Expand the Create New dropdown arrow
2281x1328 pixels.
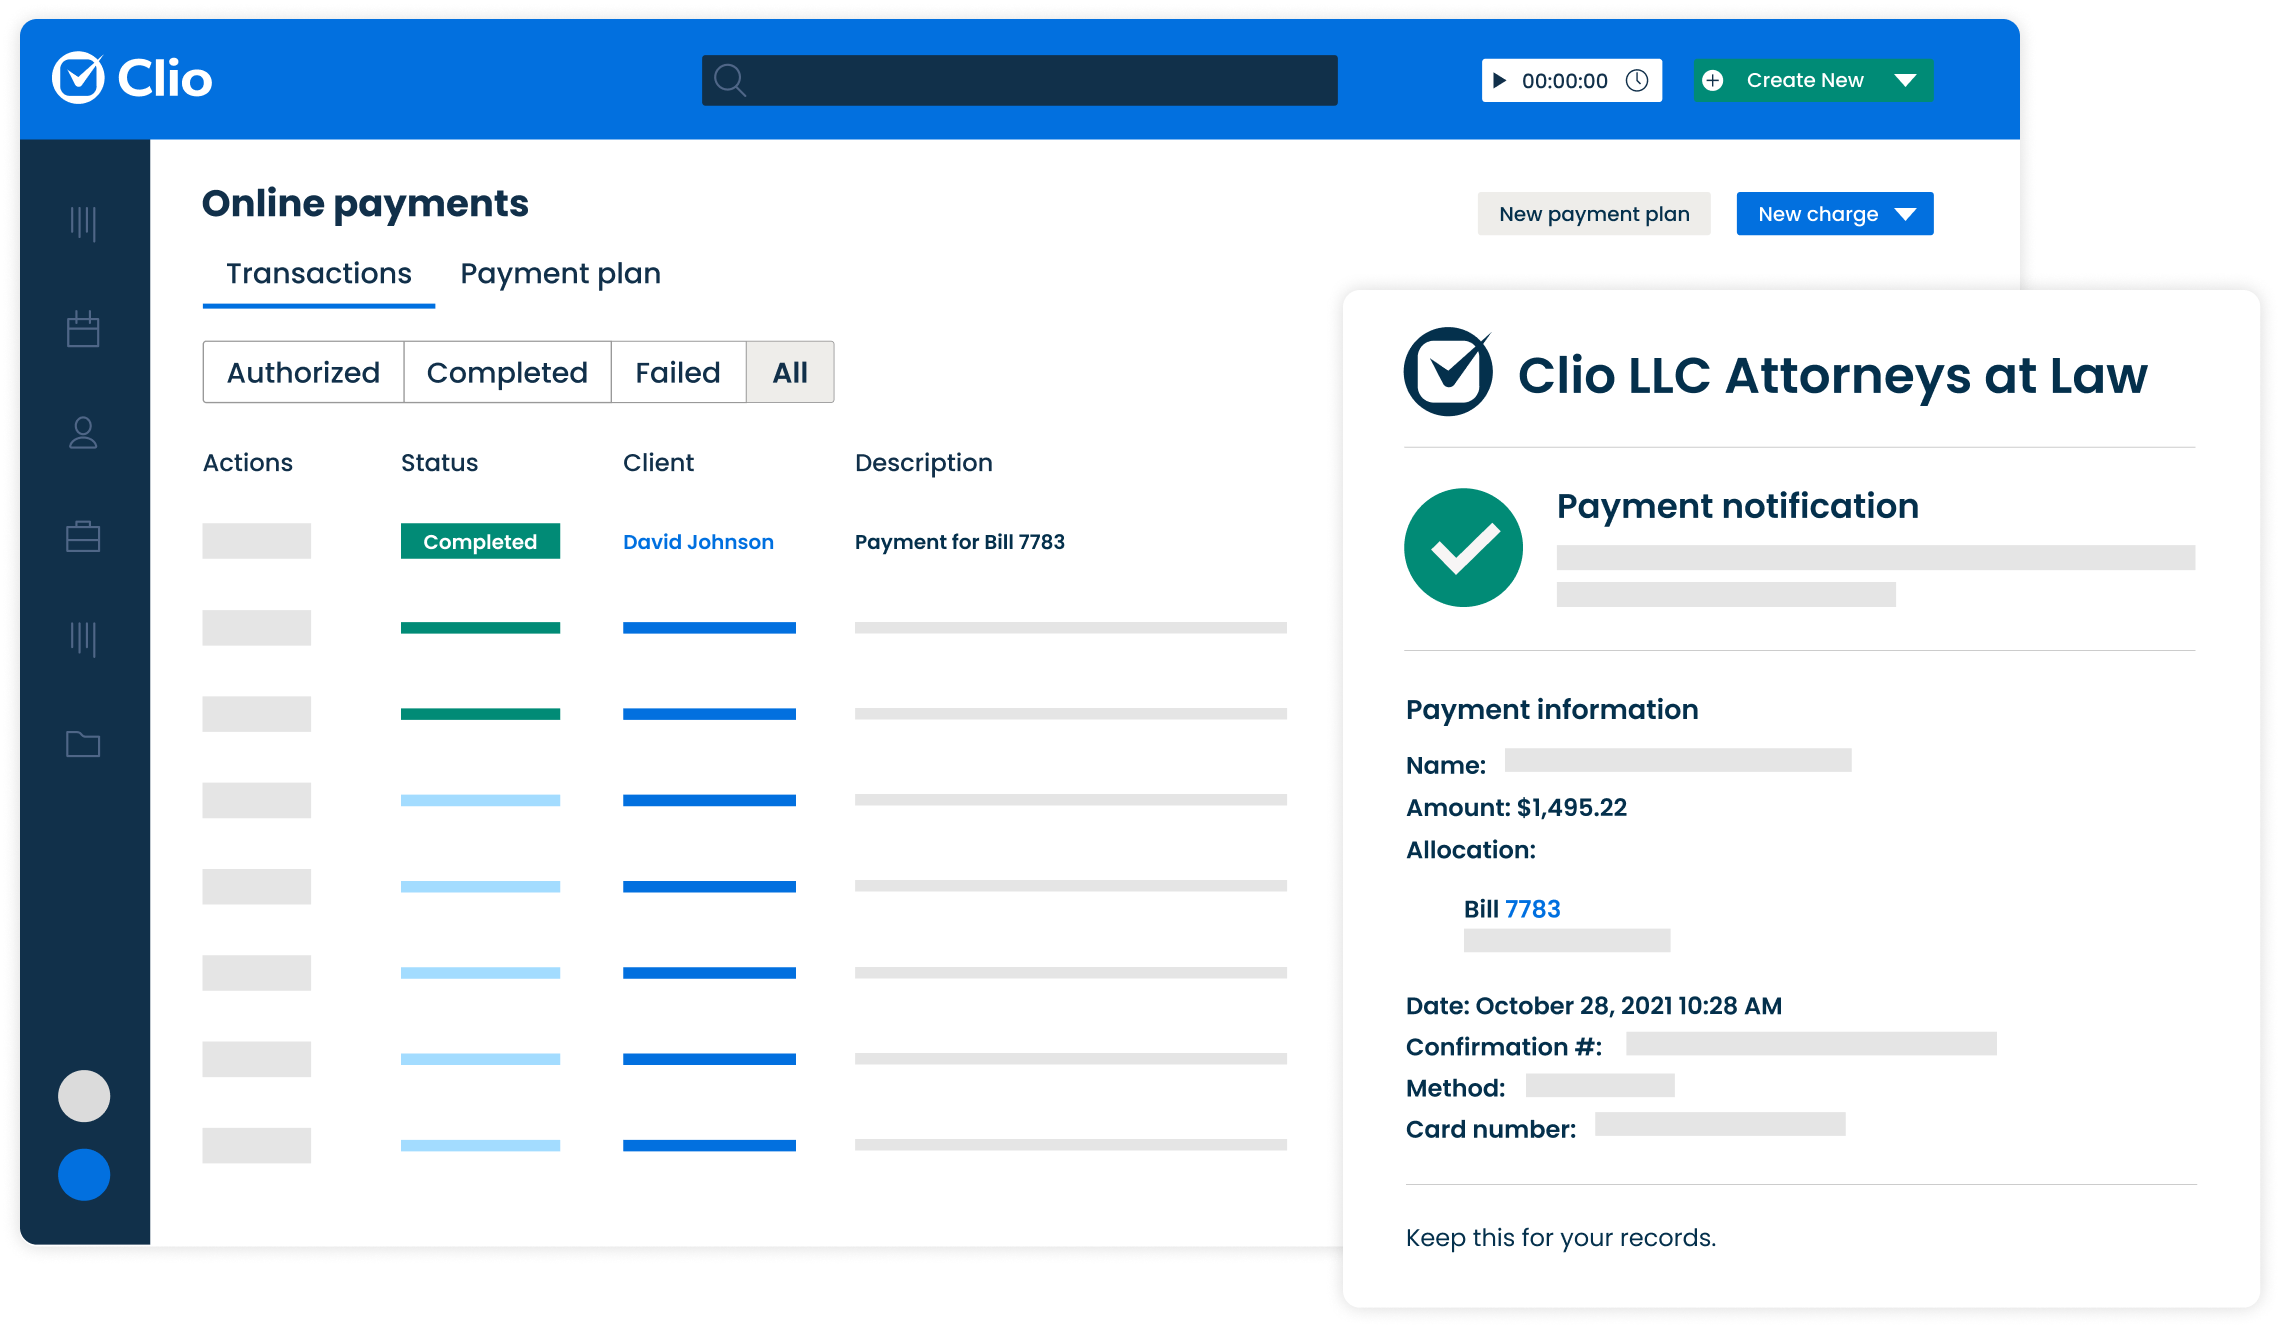tap(1905, 80)
